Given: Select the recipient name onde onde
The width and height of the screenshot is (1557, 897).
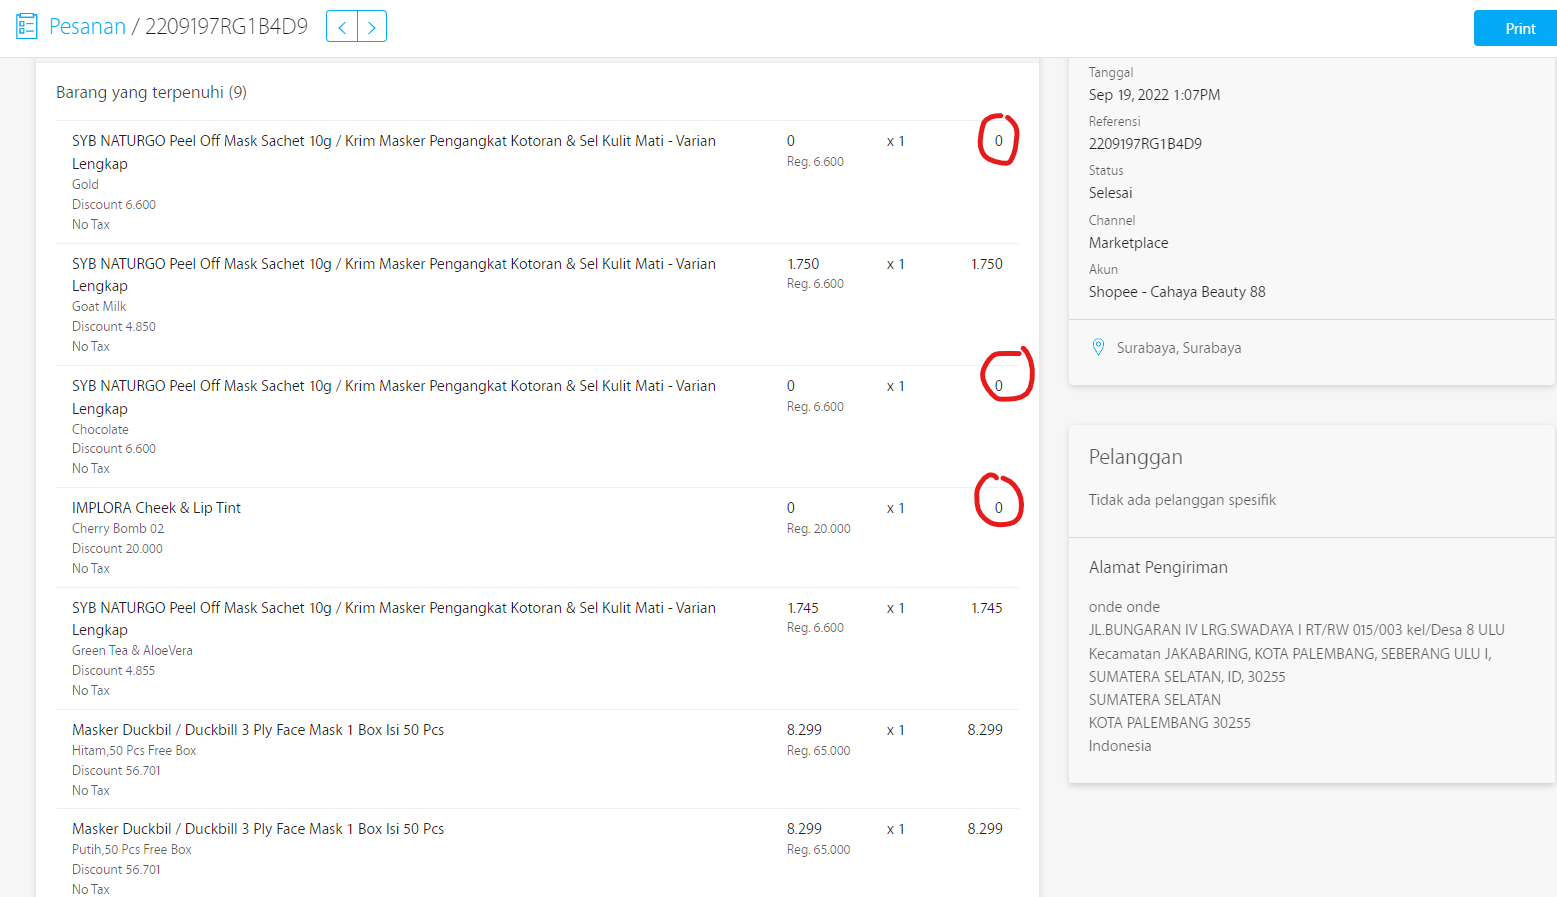Looking at the screenshot, I should [x=1125, y=607].
